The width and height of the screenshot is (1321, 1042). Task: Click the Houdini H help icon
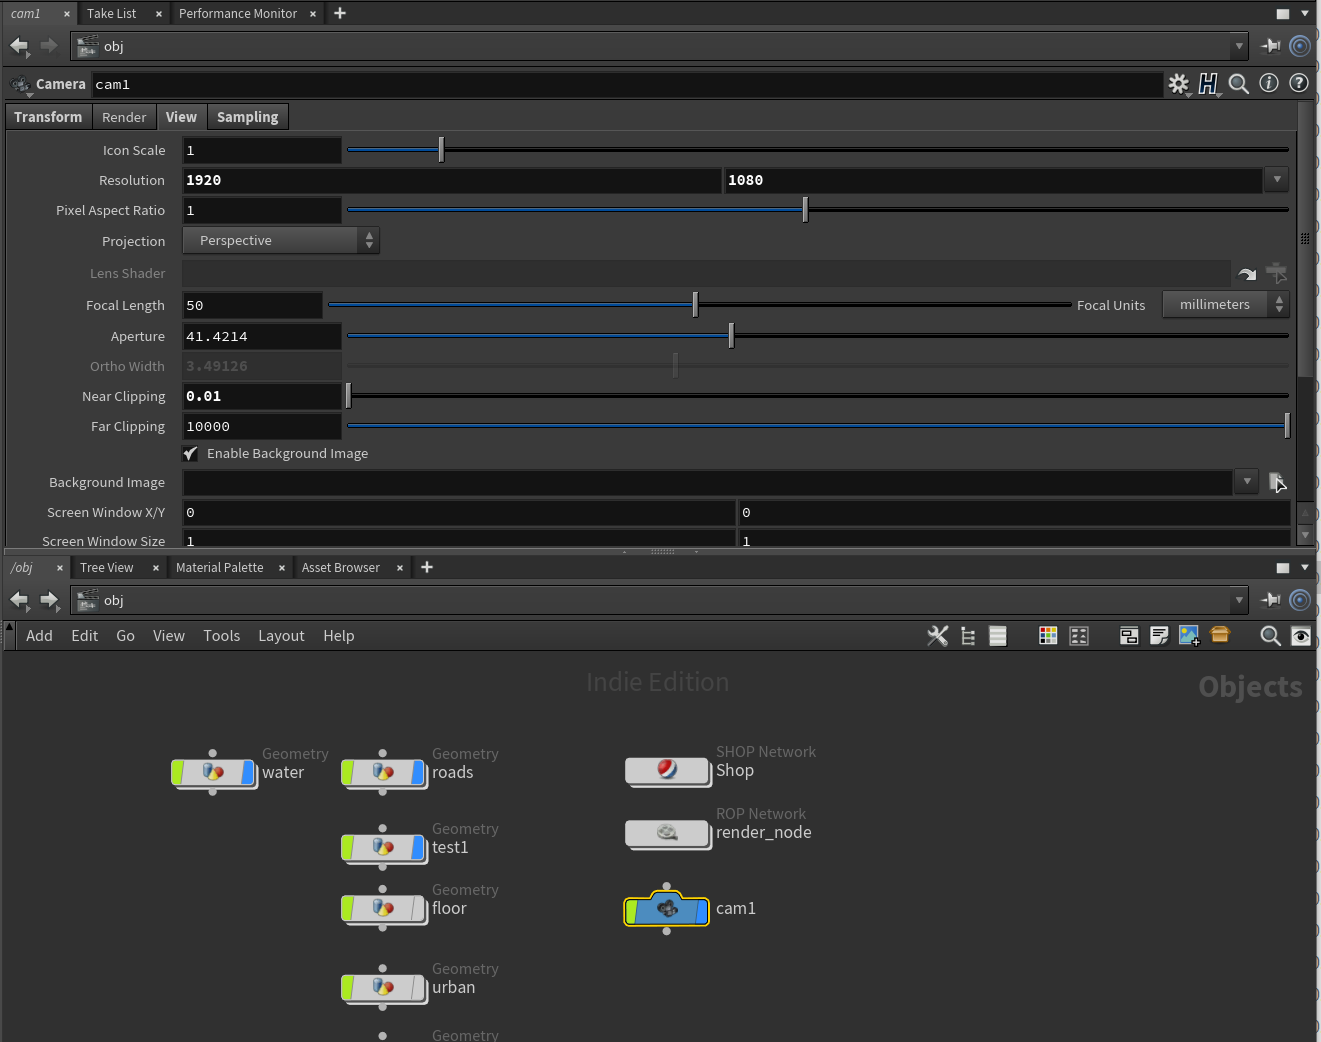tap(1208, 84)
